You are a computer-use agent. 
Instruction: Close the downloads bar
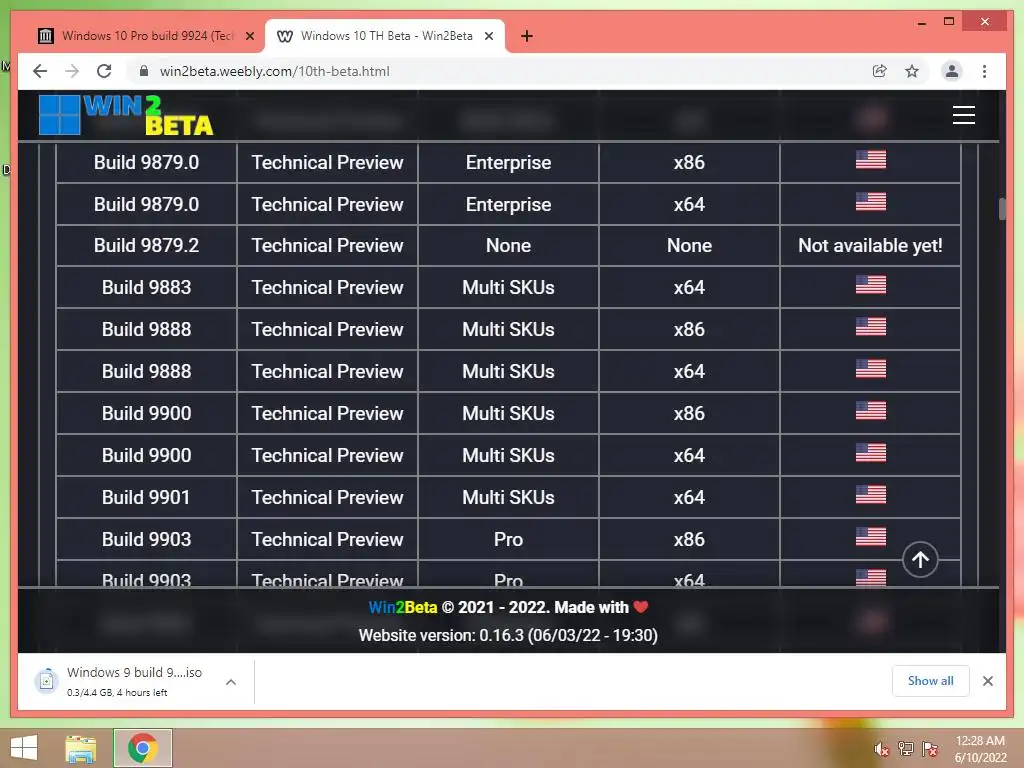[987, 681]
